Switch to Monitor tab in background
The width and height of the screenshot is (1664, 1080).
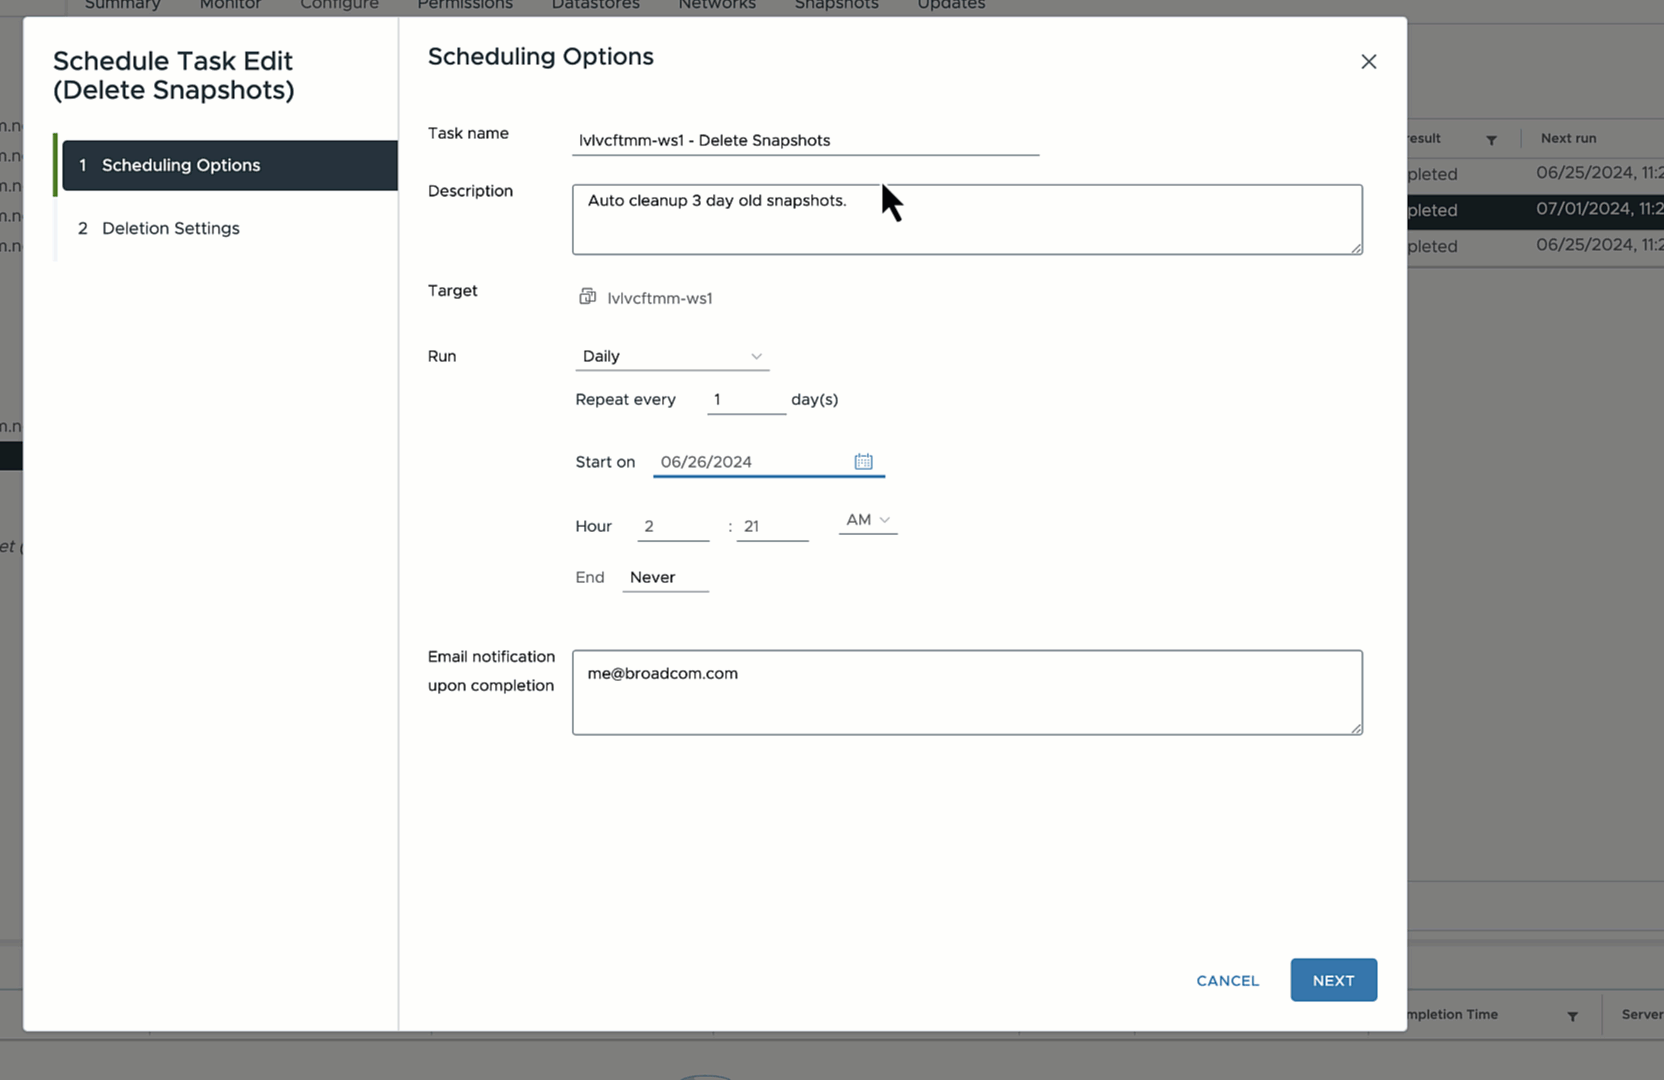[x=230, y=5]
